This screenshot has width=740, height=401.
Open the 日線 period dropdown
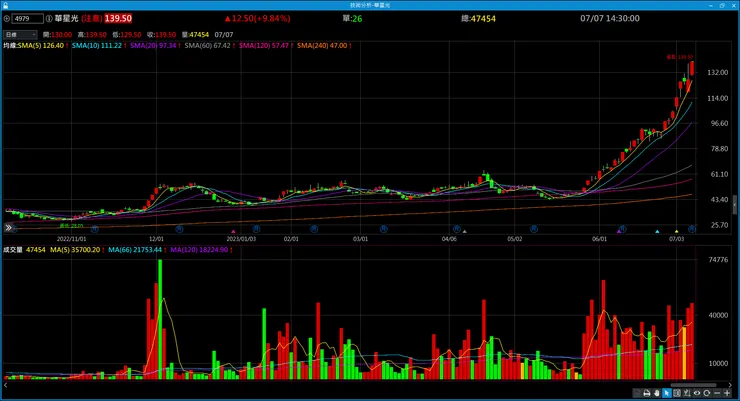20,34
